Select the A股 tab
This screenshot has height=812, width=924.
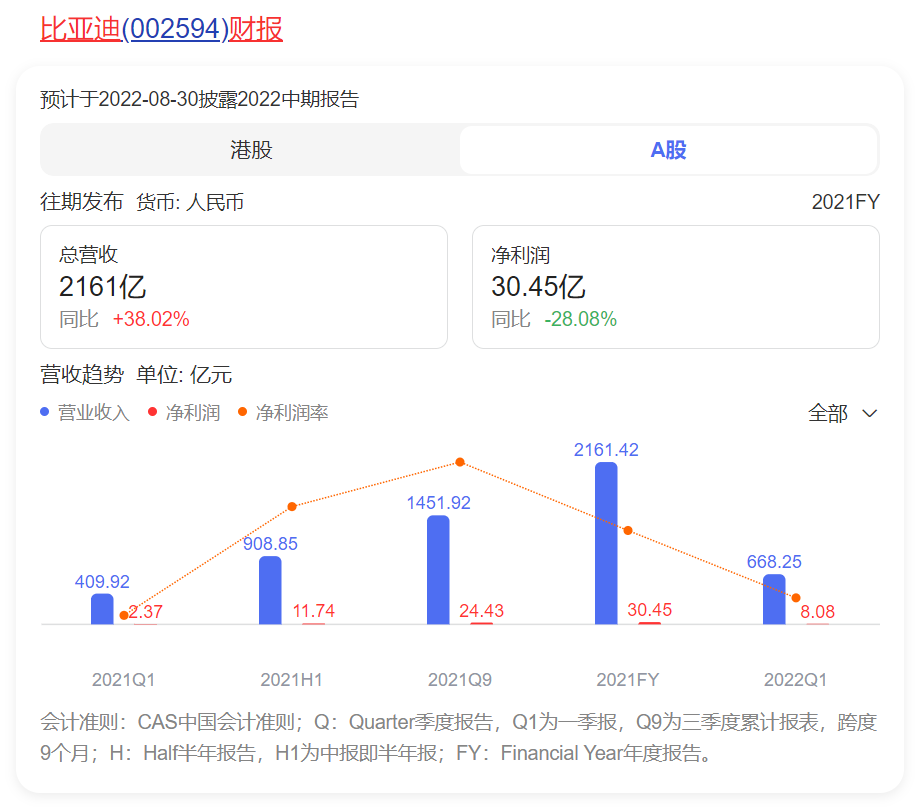tap(668, 150)
